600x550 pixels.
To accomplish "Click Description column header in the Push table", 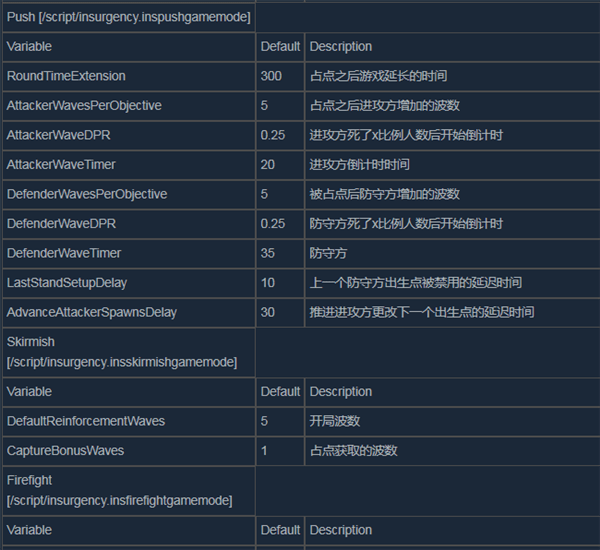I will (x=341, y=47).
